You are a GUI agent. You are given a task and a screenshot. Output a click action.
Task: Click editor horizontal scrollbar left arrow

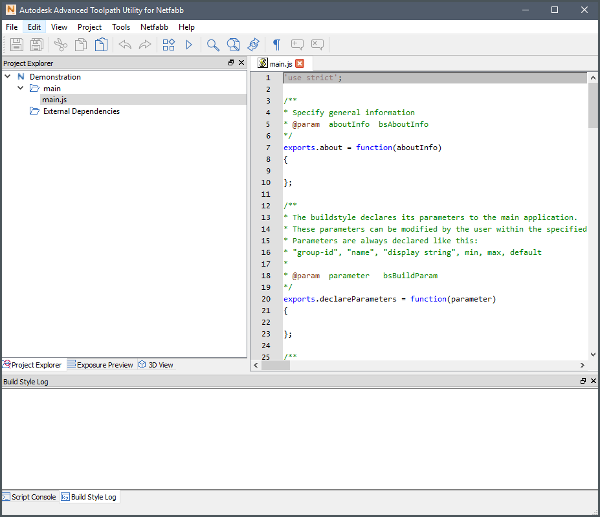point(256,365)
